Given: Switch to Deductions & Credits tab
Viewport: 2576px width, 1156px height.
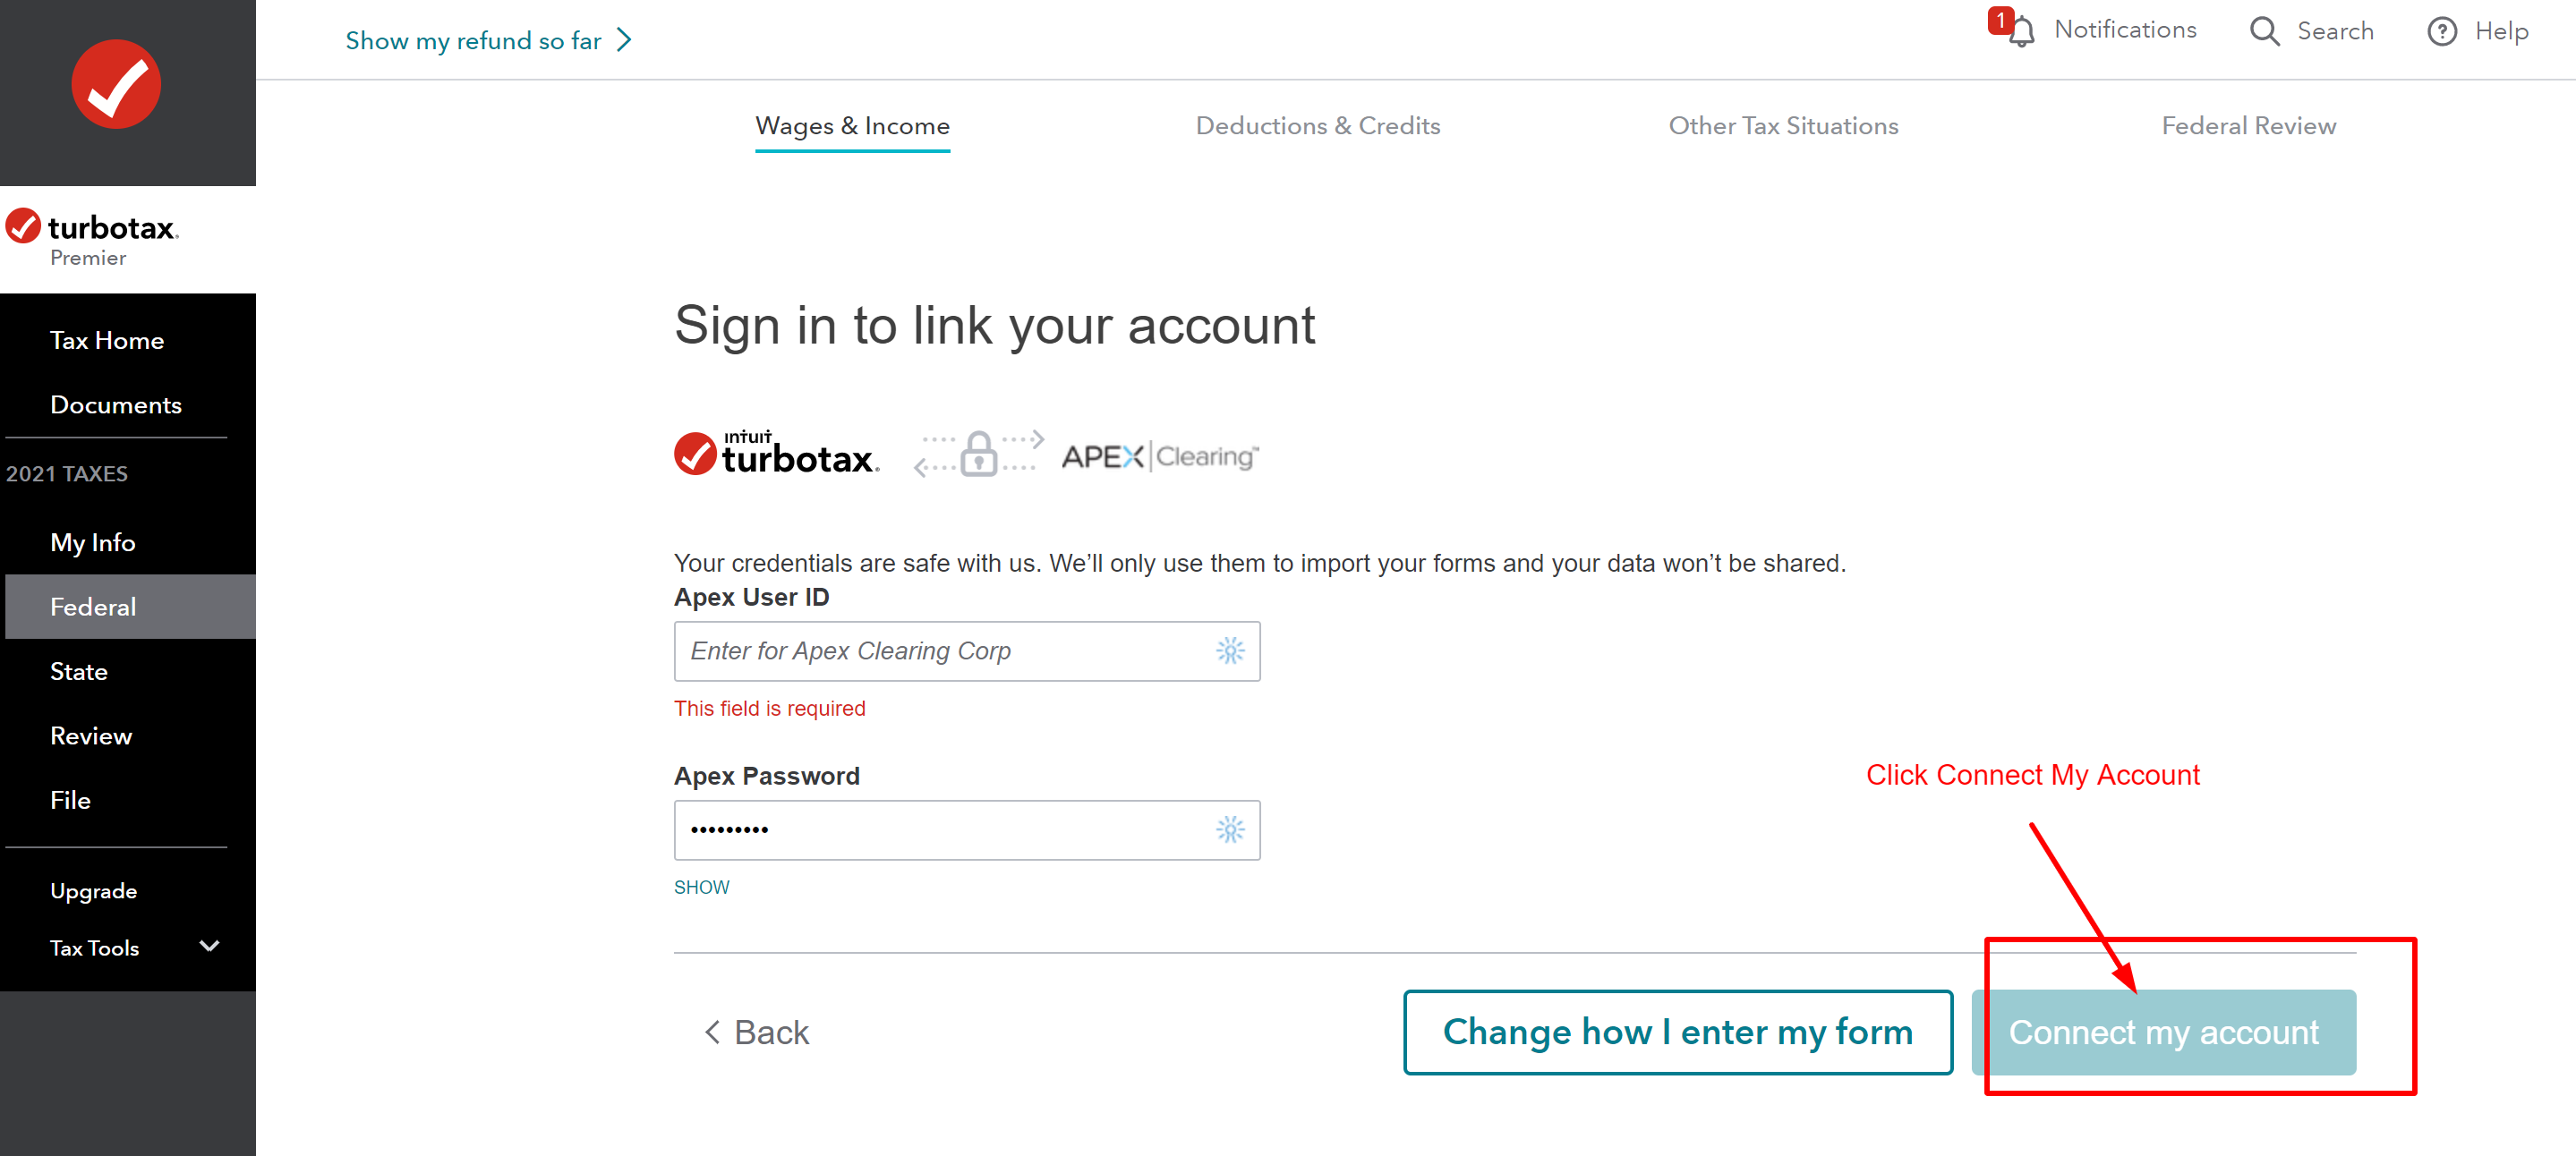Looking at the screenshot, I should pyautogui.click(x=1318, y=126).
